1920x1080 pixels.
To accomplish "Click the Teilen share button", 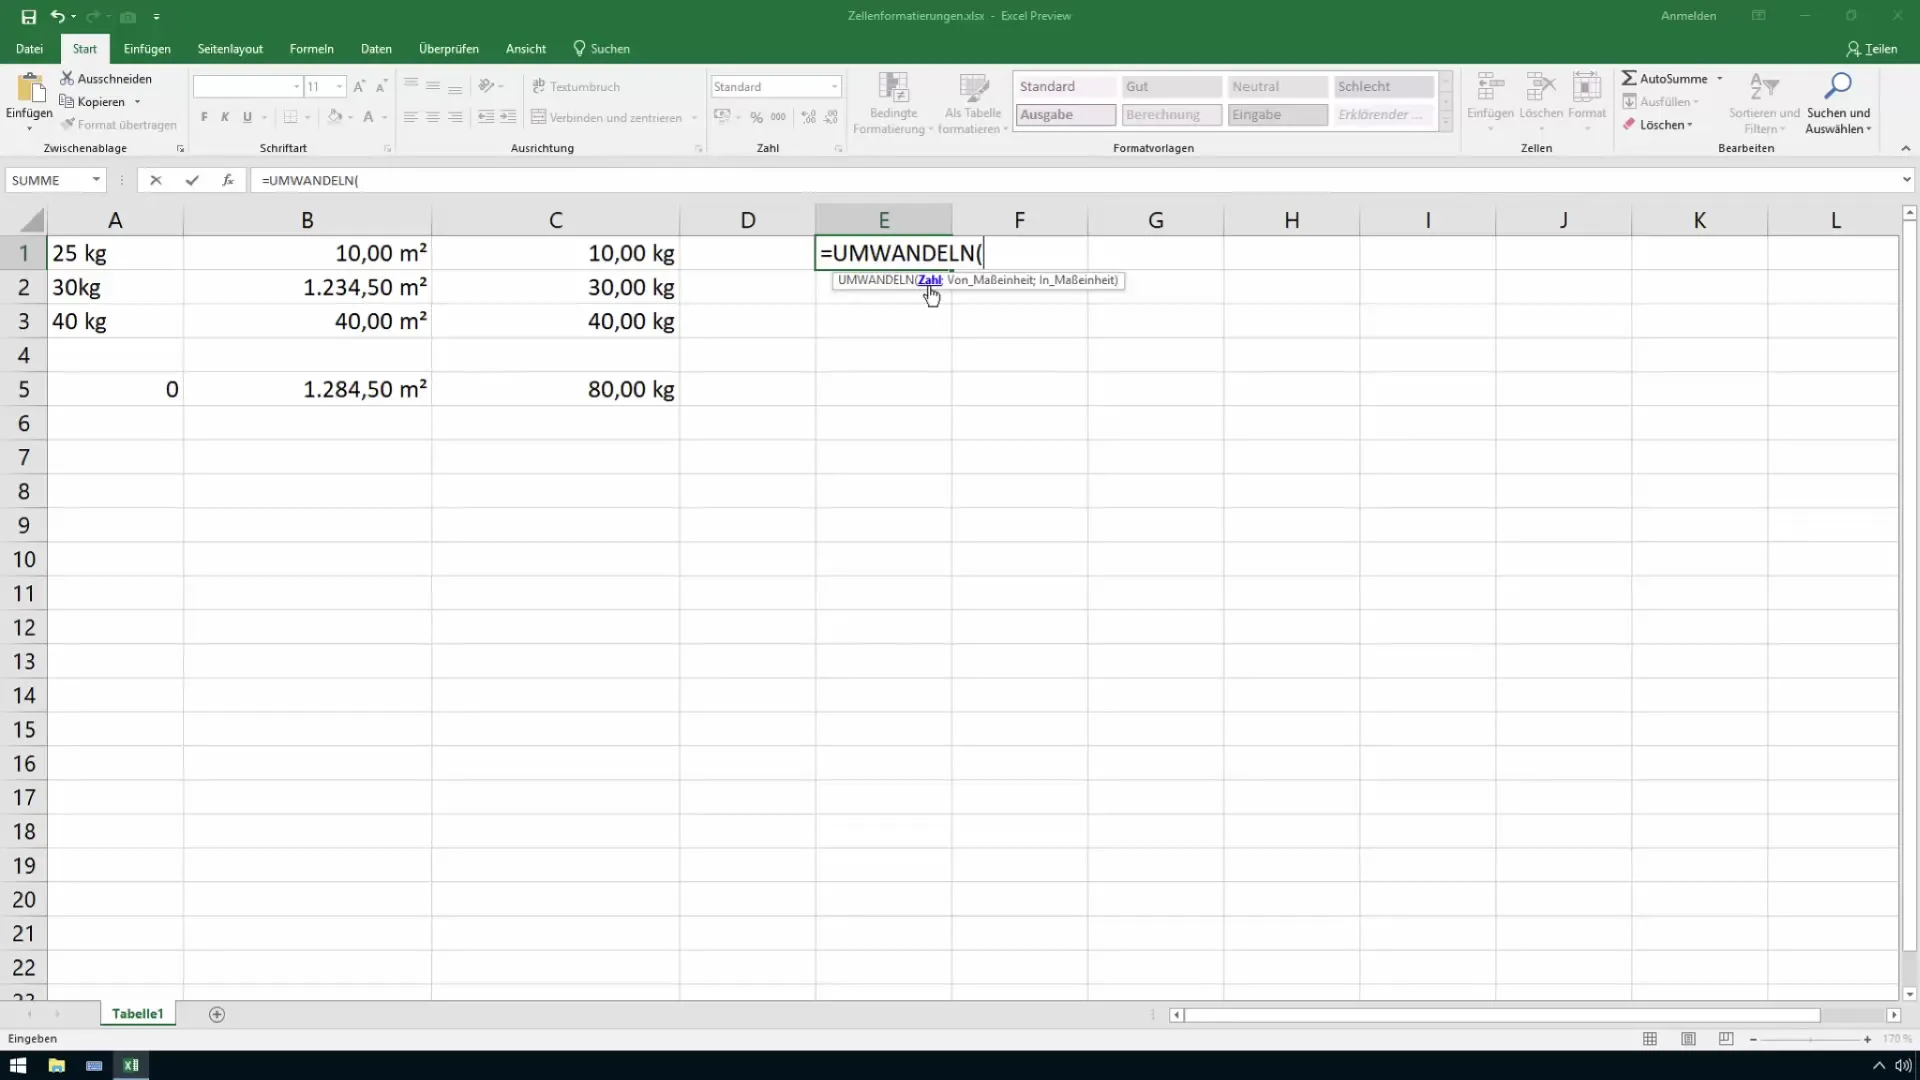I will tap(1872, 49).
